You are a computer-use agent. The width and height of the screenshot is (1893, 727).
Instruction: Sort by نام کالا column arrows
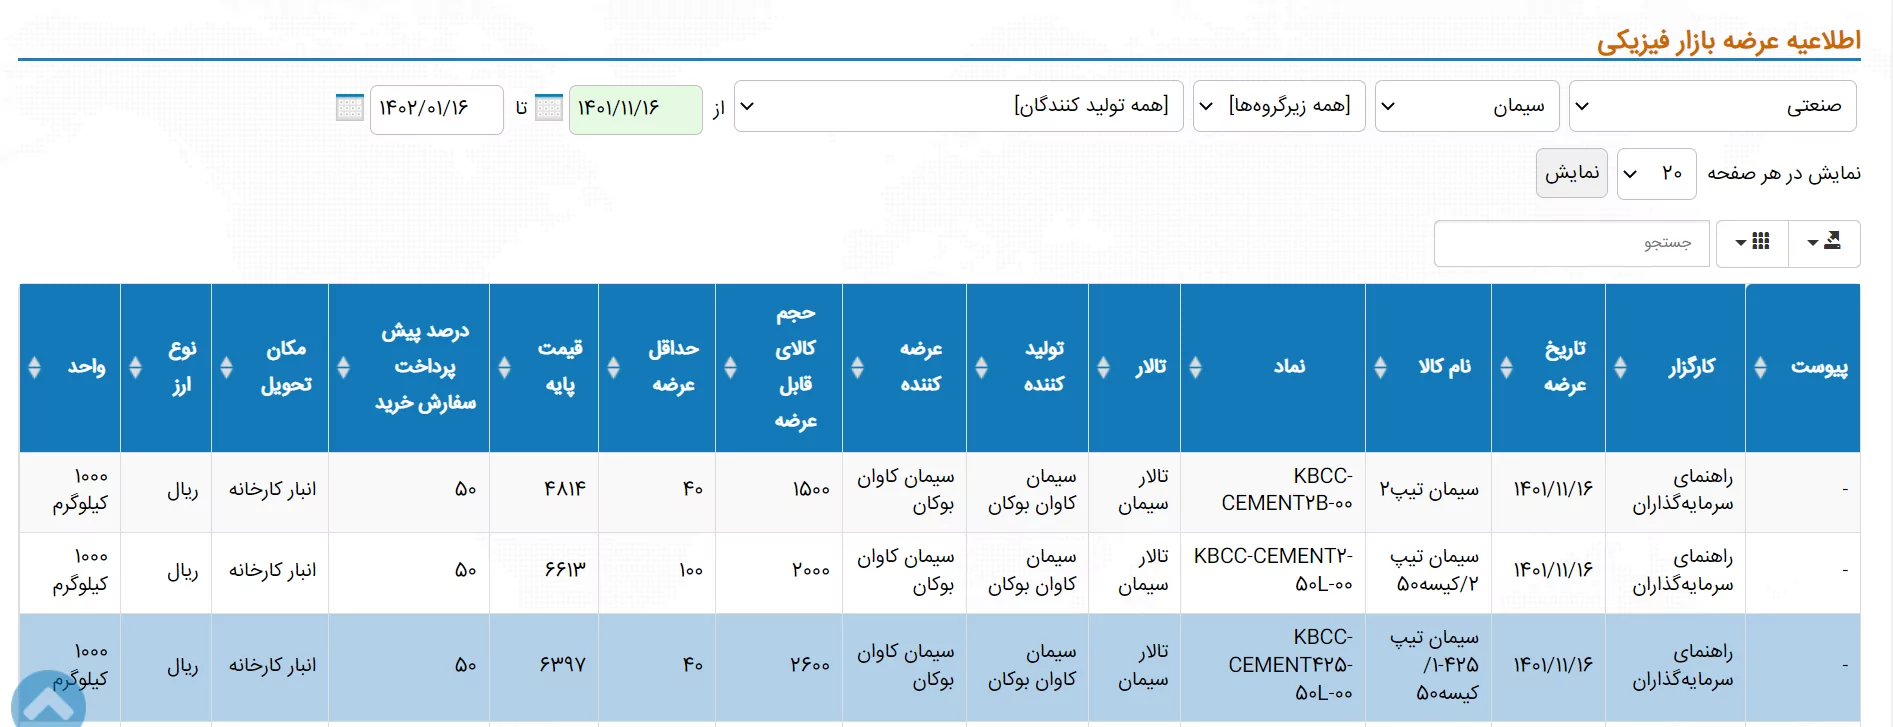(x=1380, y=367)
